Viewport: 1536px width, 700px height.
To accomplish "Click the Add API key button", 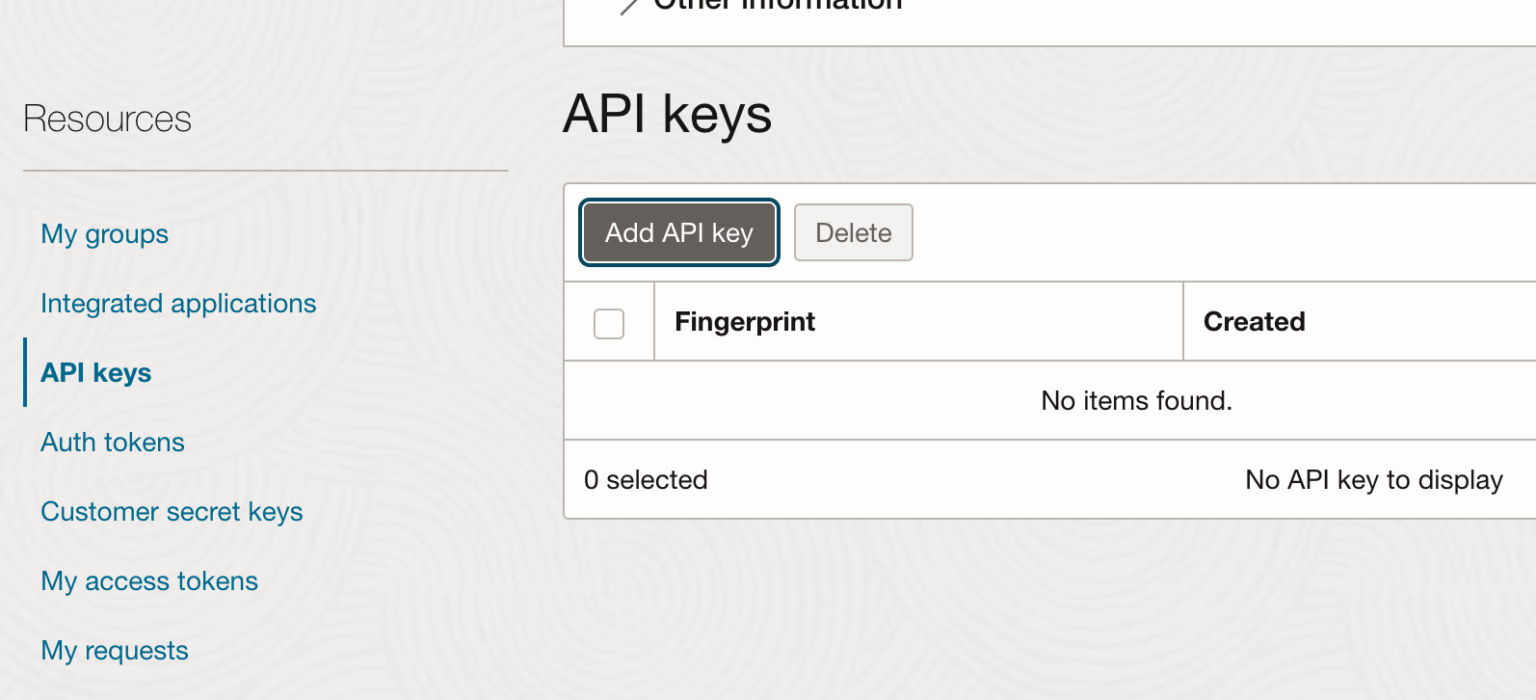I will tap(679, 233).
